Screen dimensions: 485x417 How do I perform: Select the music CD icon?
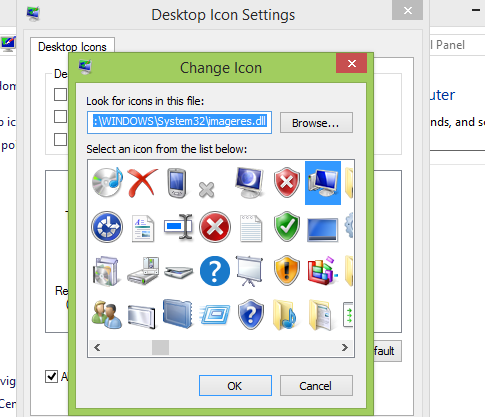tap(107, 183)
